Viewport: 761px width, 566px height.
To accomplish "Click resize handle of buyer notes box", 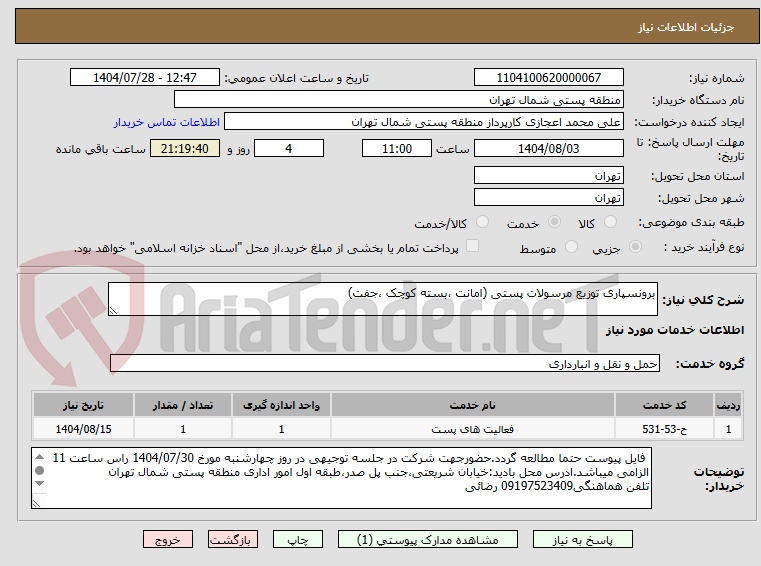I will 36,503.
